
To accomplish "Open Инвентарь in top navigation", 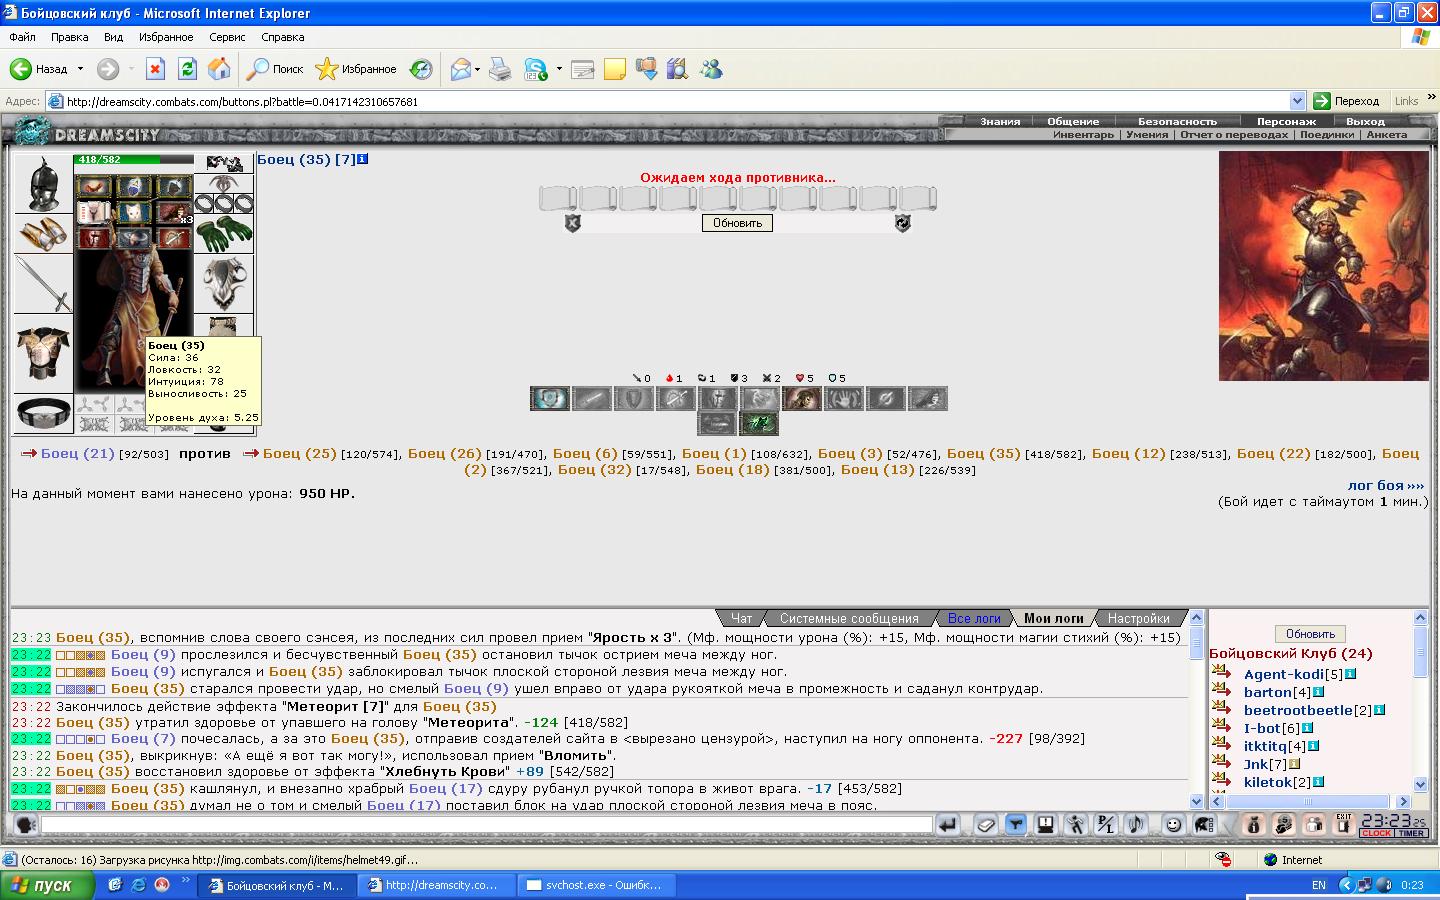I will pyautogui.click(x=1083, y=134).
